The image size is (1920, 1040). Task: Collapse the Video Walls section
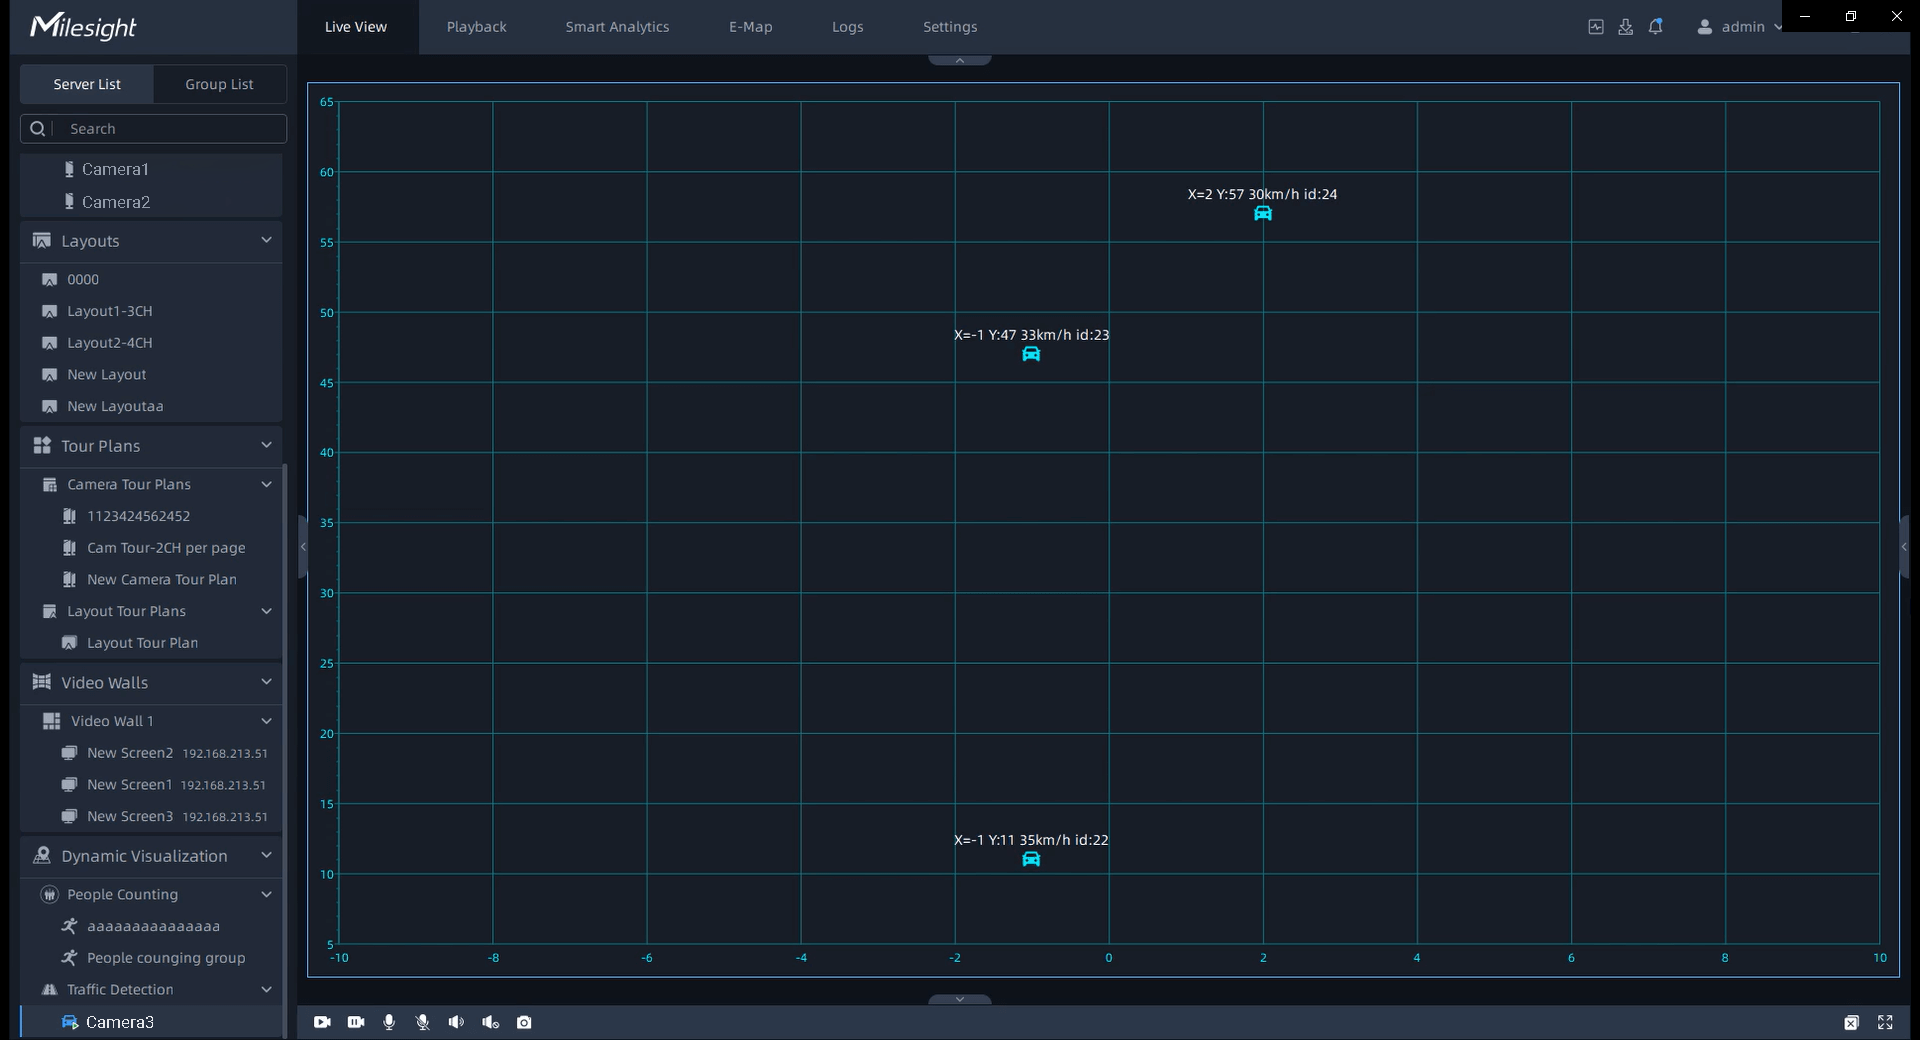click(266, 682)
